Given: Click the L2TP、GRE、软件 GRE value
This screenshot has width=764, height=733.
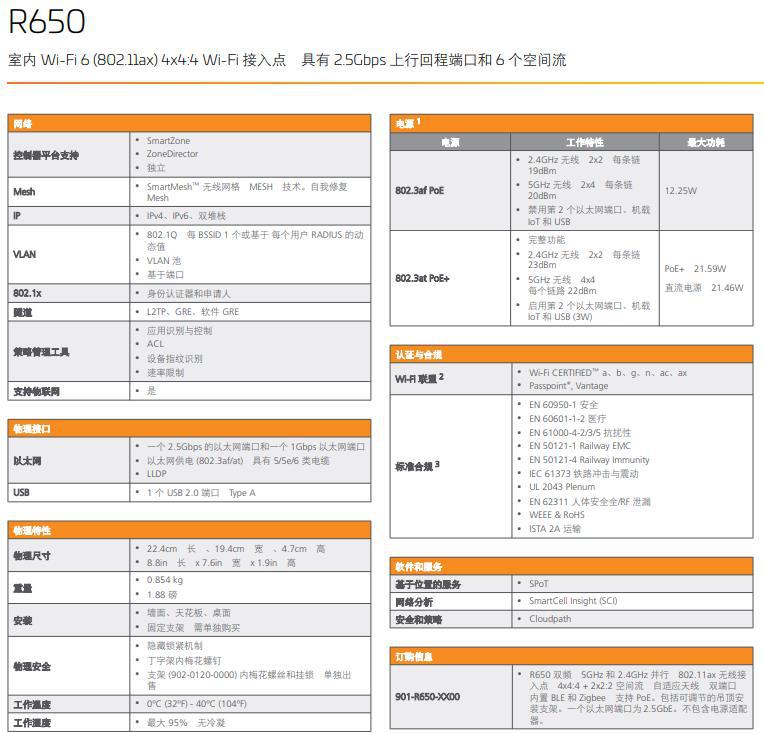Looking at the screenshot, I should point(193,311).
